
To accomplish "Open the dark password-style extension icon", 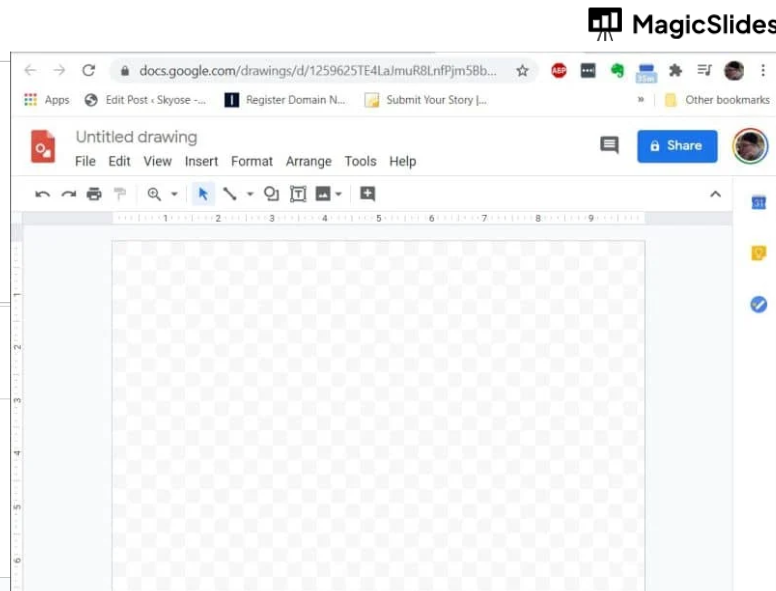I will coord(588,71).
